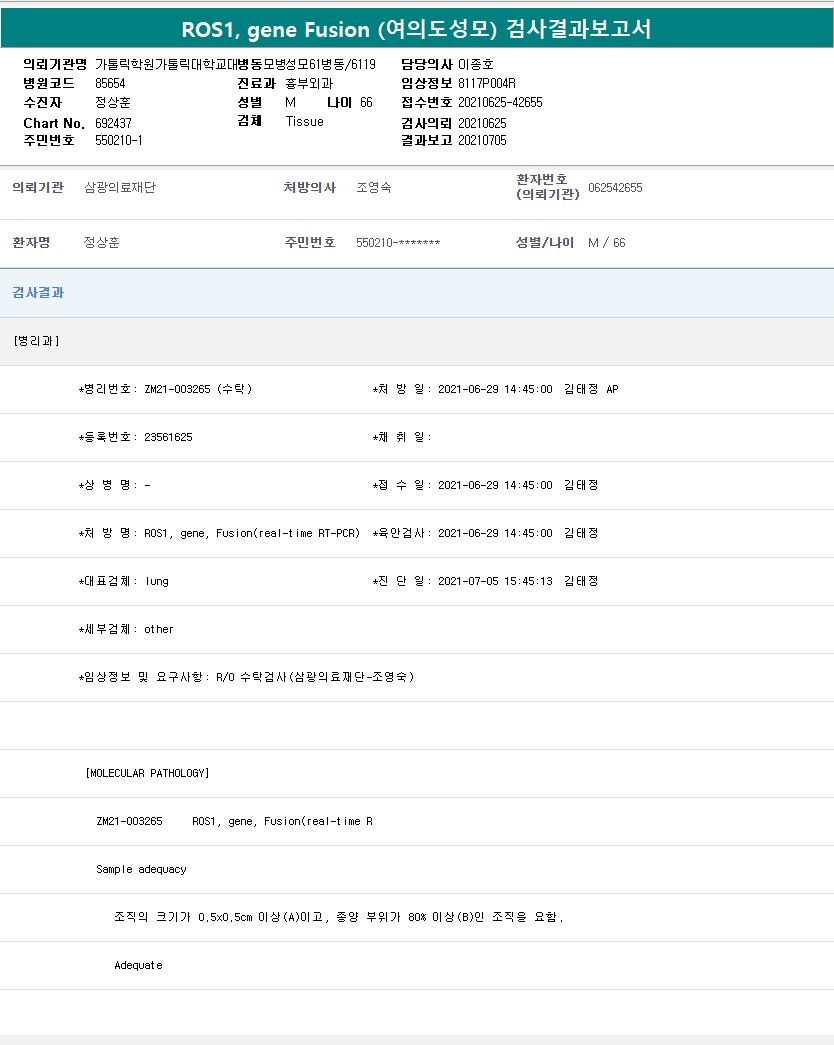
Task: Click hospital code value 85654
Action: tap(110, 83)
